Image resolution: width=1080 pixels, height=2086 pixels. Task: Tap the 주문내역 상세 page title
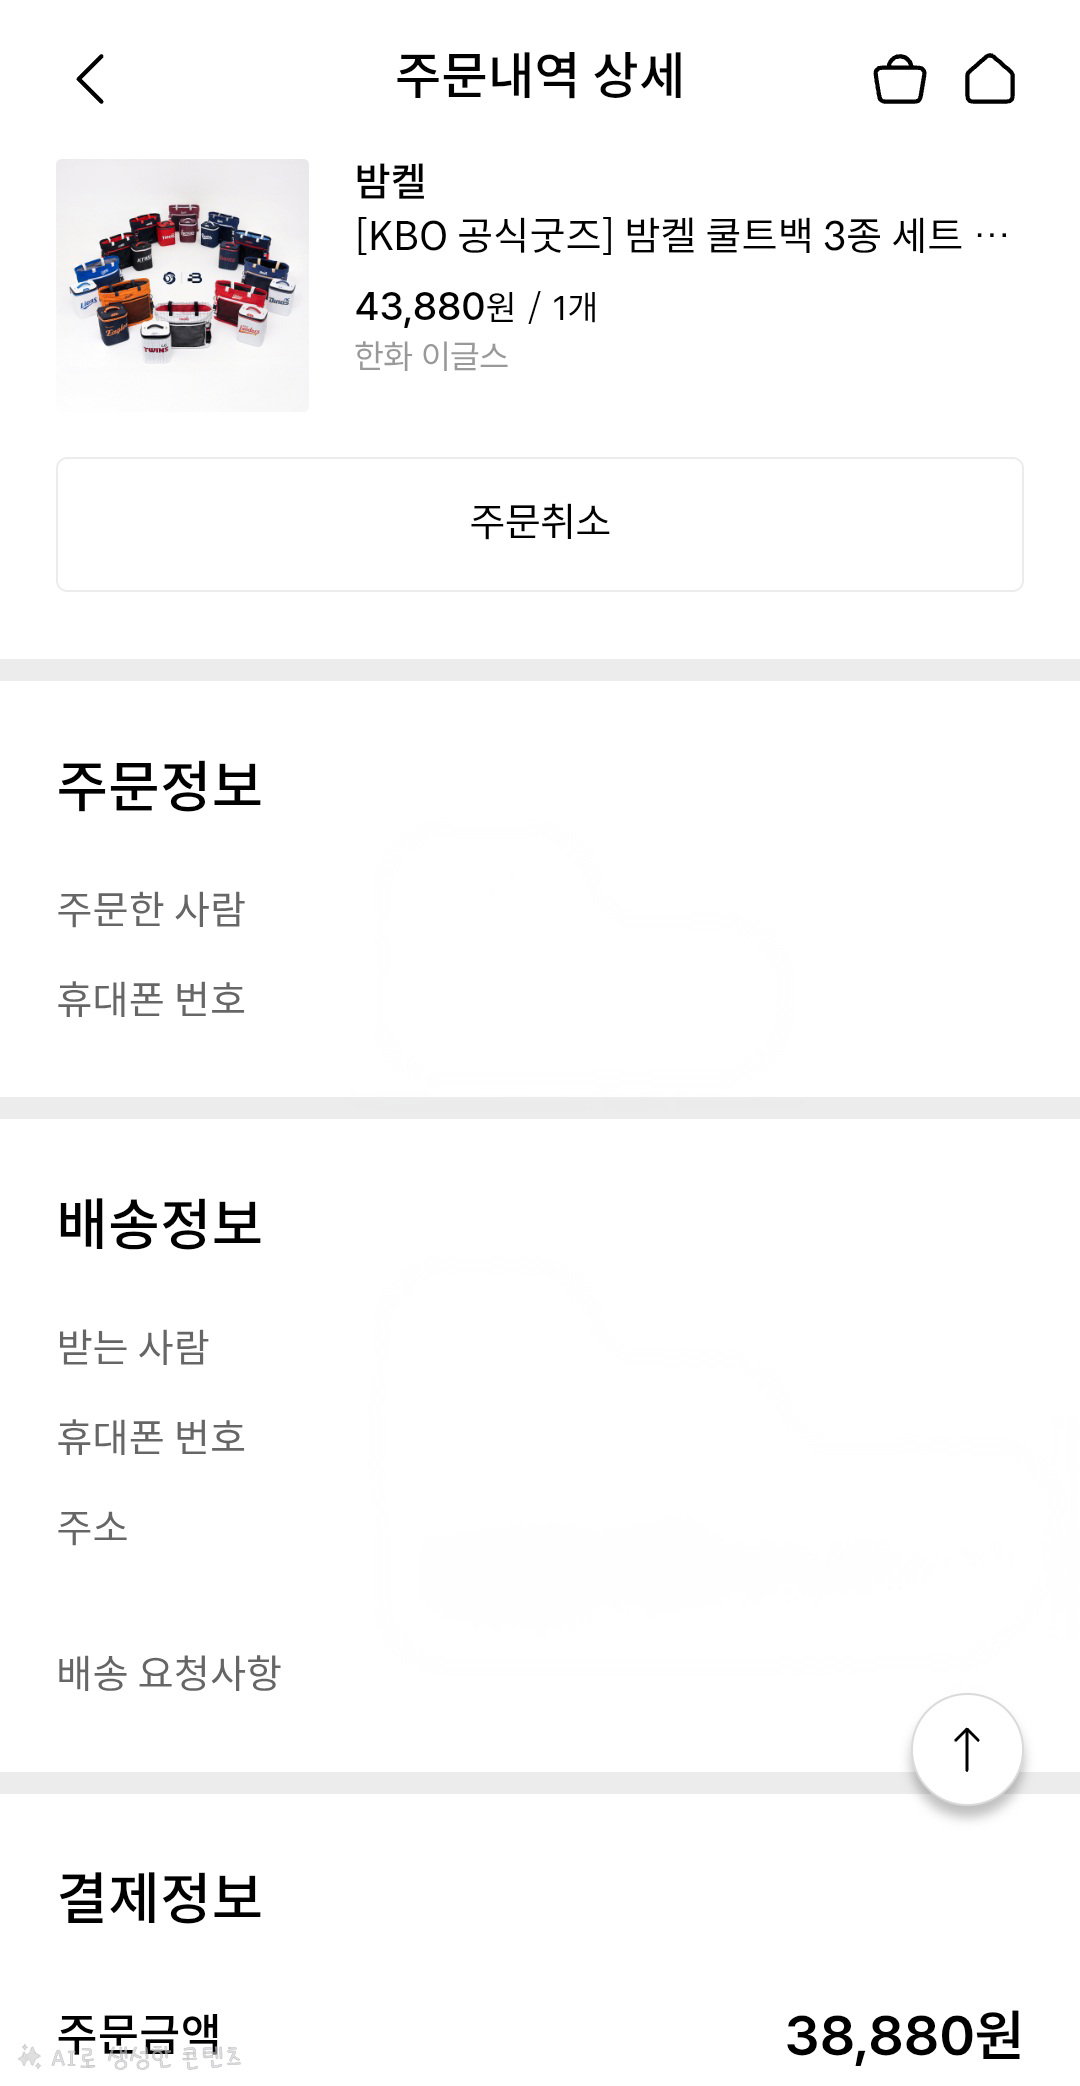[540, 76]
